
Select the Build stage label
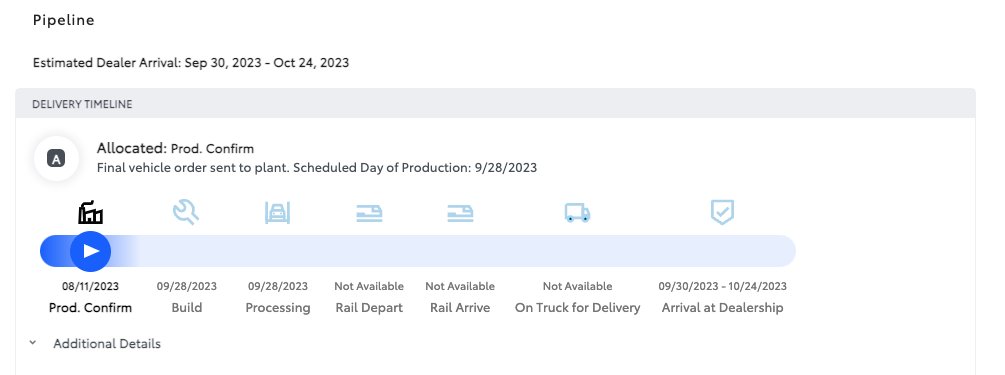click(x=187, y=308)
